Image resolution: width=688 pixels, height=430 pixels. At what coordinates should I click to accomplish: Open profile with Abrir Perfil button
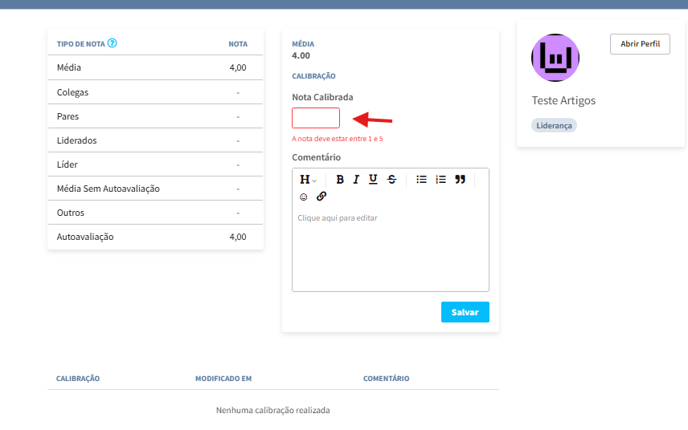click(x=640, y=44)
